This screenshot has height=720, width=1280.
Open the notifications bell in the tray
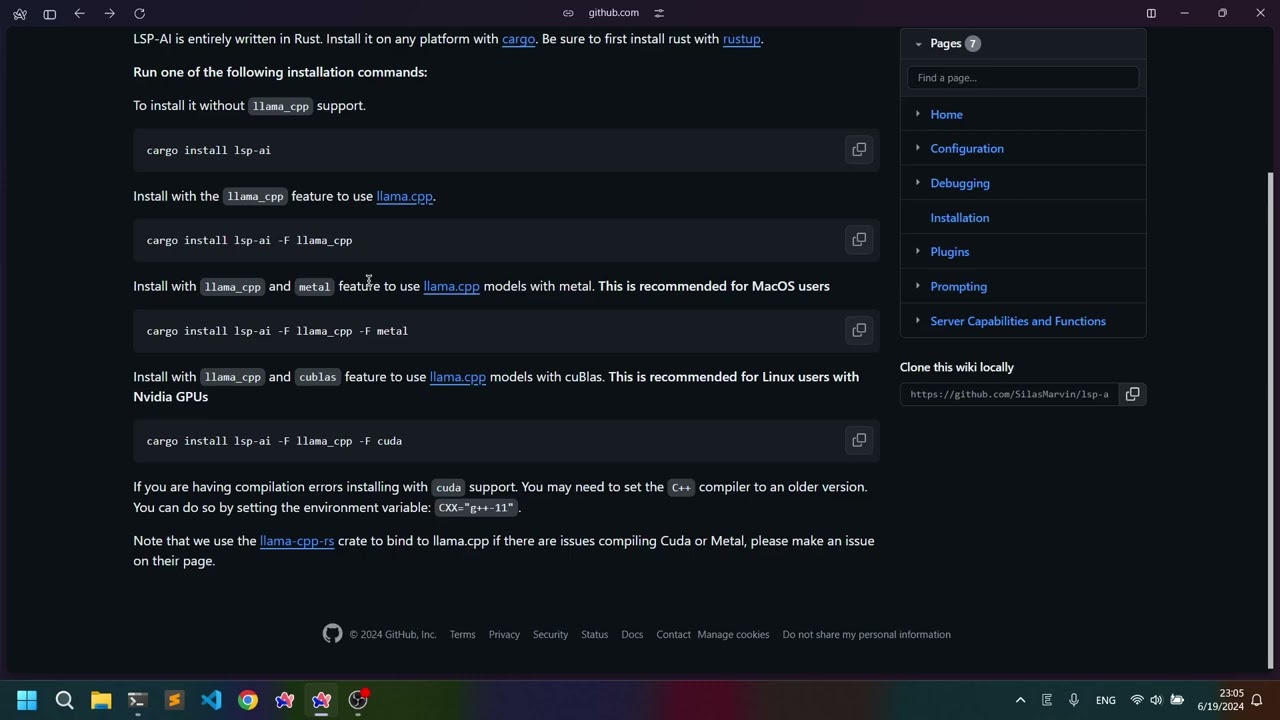[x=1257, y=700]
